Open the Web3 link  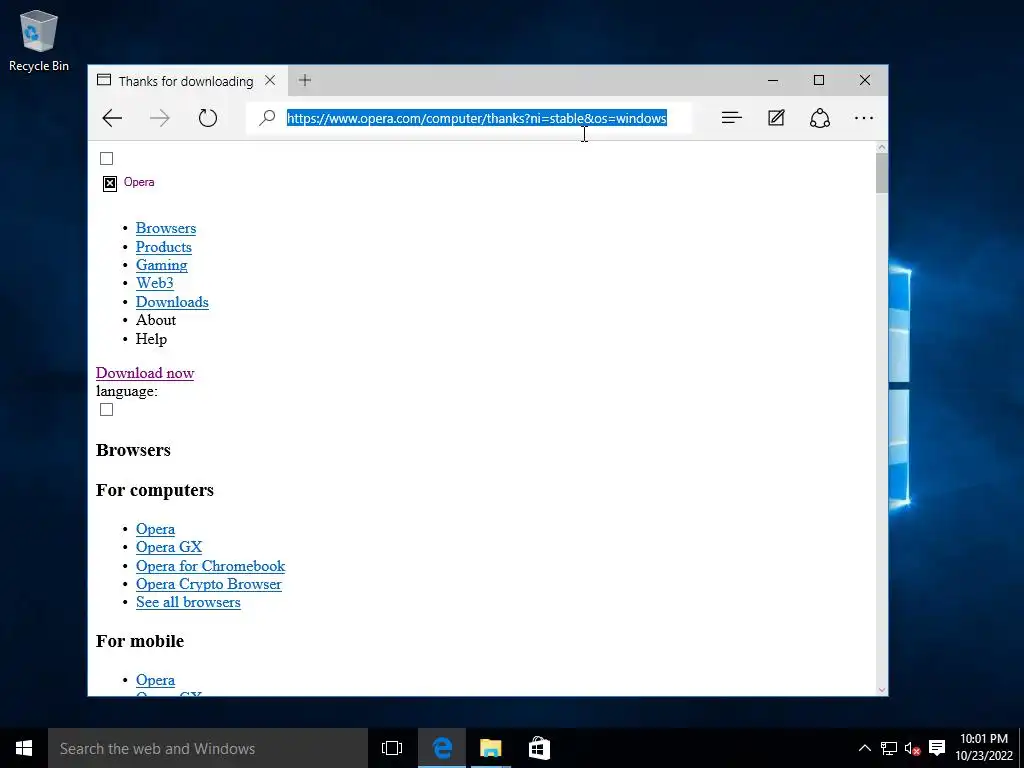pyautogui.click(x=155, y=283)
